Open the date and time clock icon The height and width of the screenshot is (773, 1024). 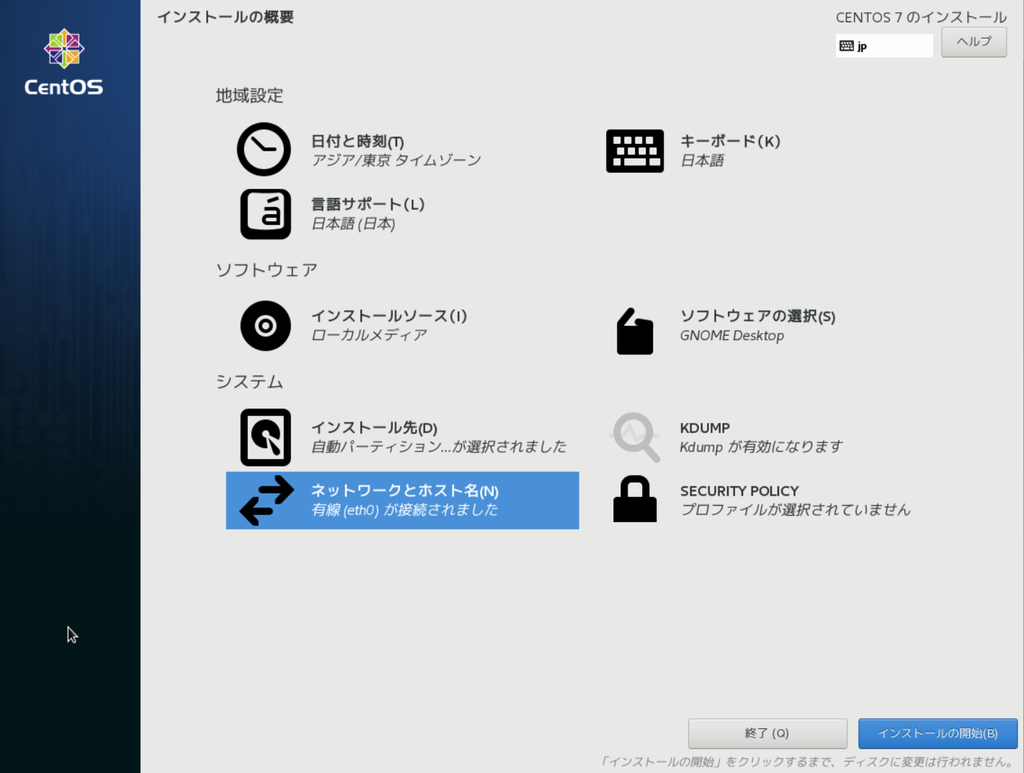[264, 150]
